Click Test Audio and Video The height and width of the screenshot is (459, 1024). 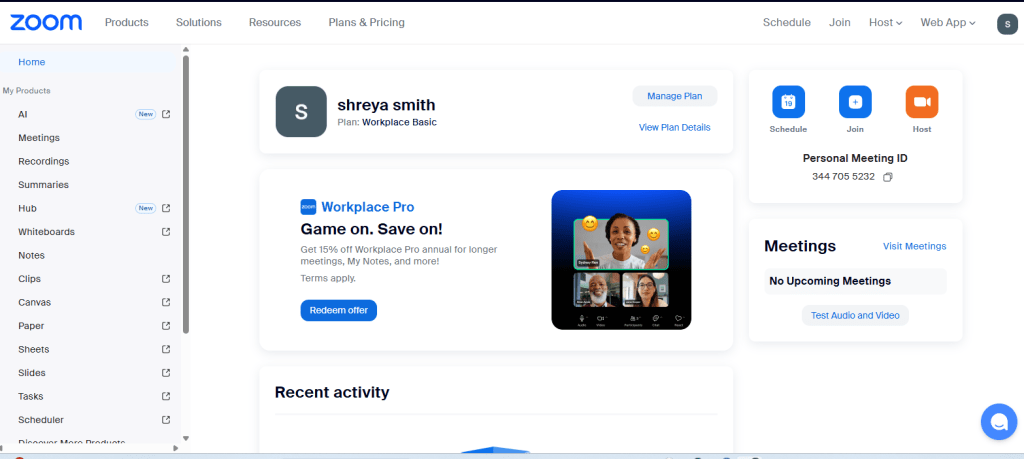(x=855, y=315)
